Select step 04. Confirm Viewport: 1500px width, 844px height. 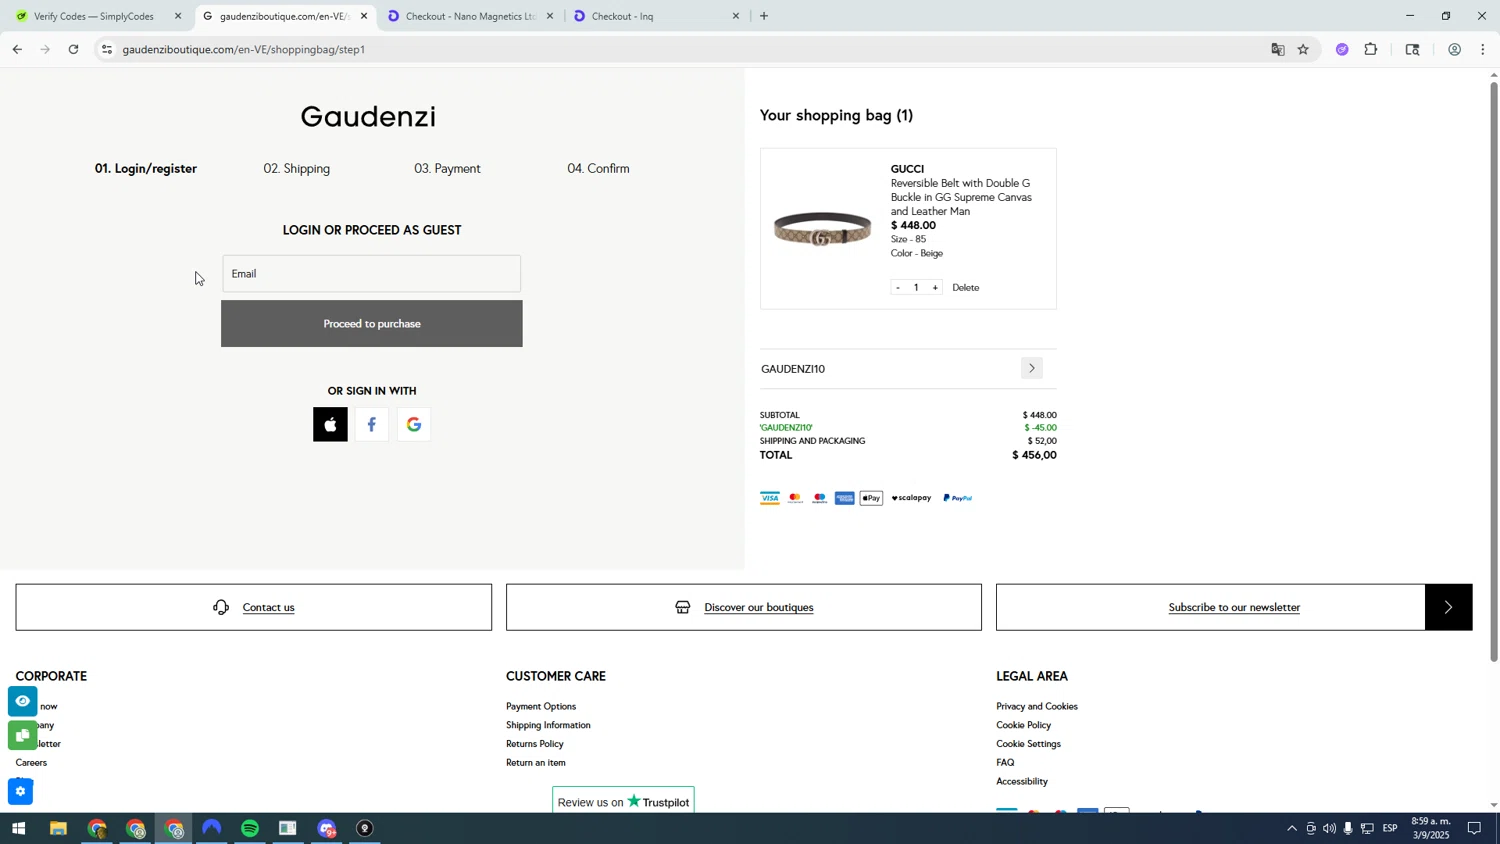pos(599,169)
